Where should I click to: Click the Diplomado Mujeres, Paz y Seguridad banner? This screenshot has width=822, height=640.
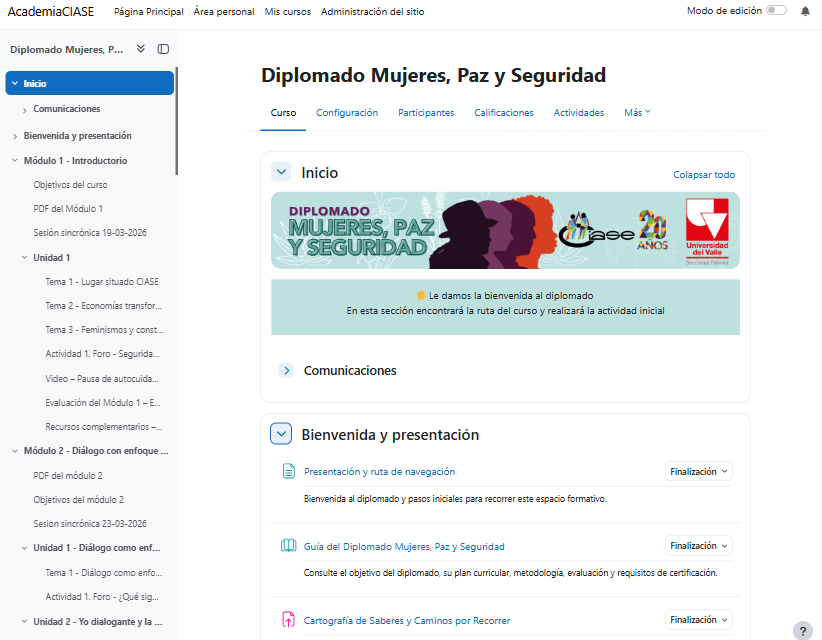pyautogui.click(x=505, y=231)
